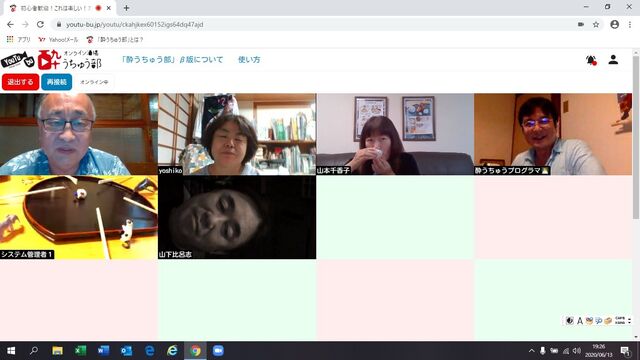Select the unlabeled man in glasses video tile

coord(79,134)
